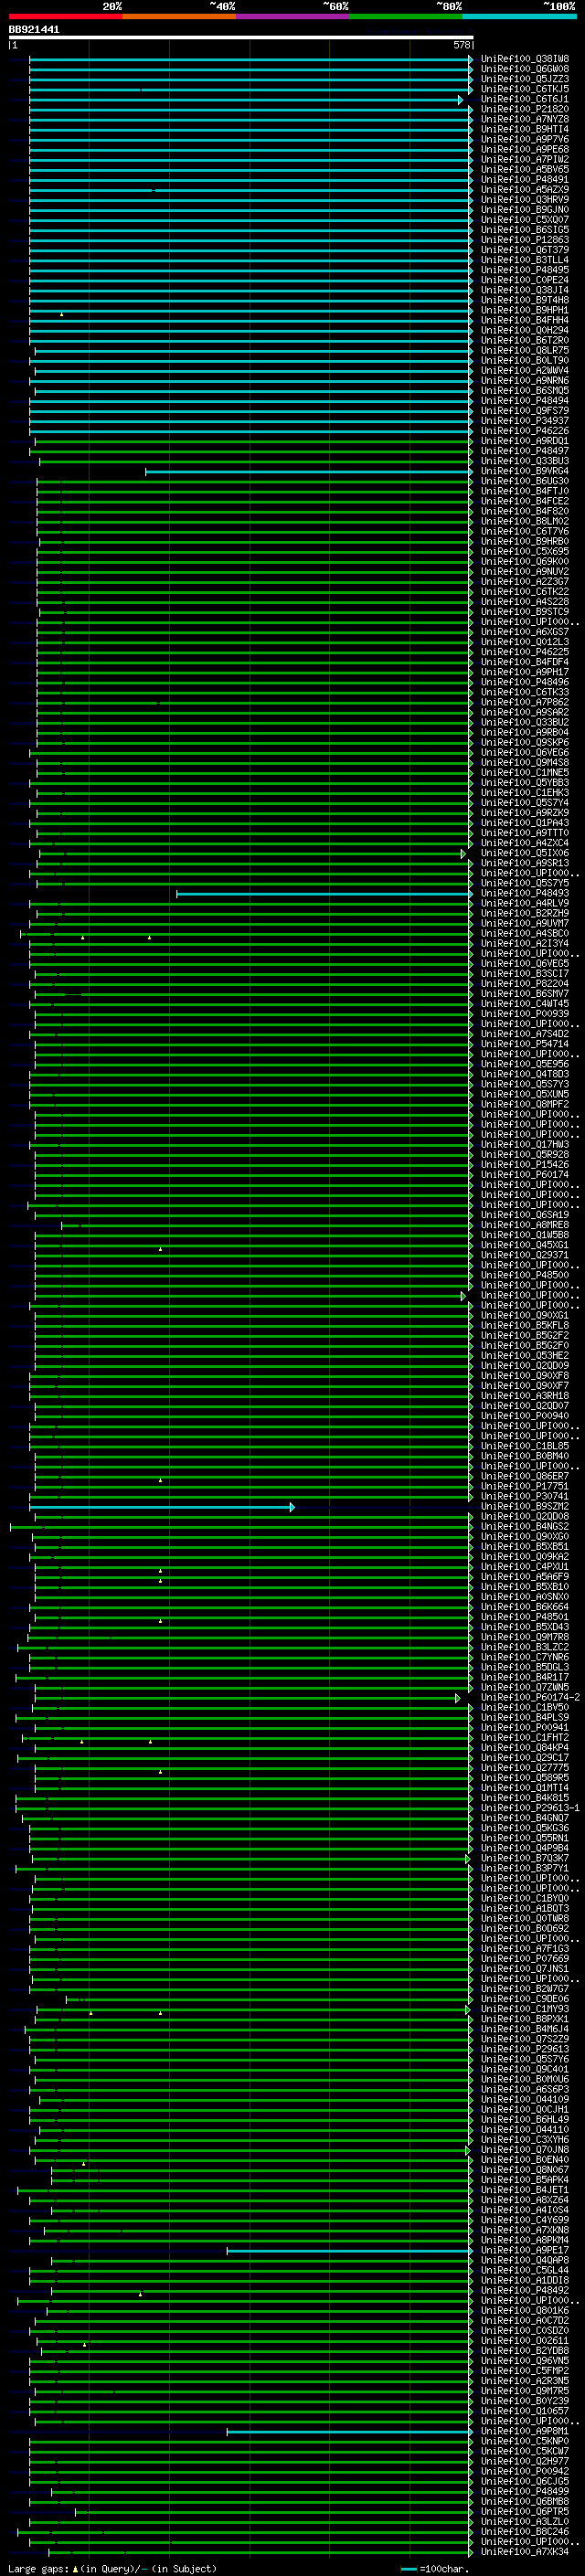Image resolution: width=585 pixels, height=2576 pixels.
Task: Click the hit label UniRef100_P46225
Action: (x=525, y=652)
